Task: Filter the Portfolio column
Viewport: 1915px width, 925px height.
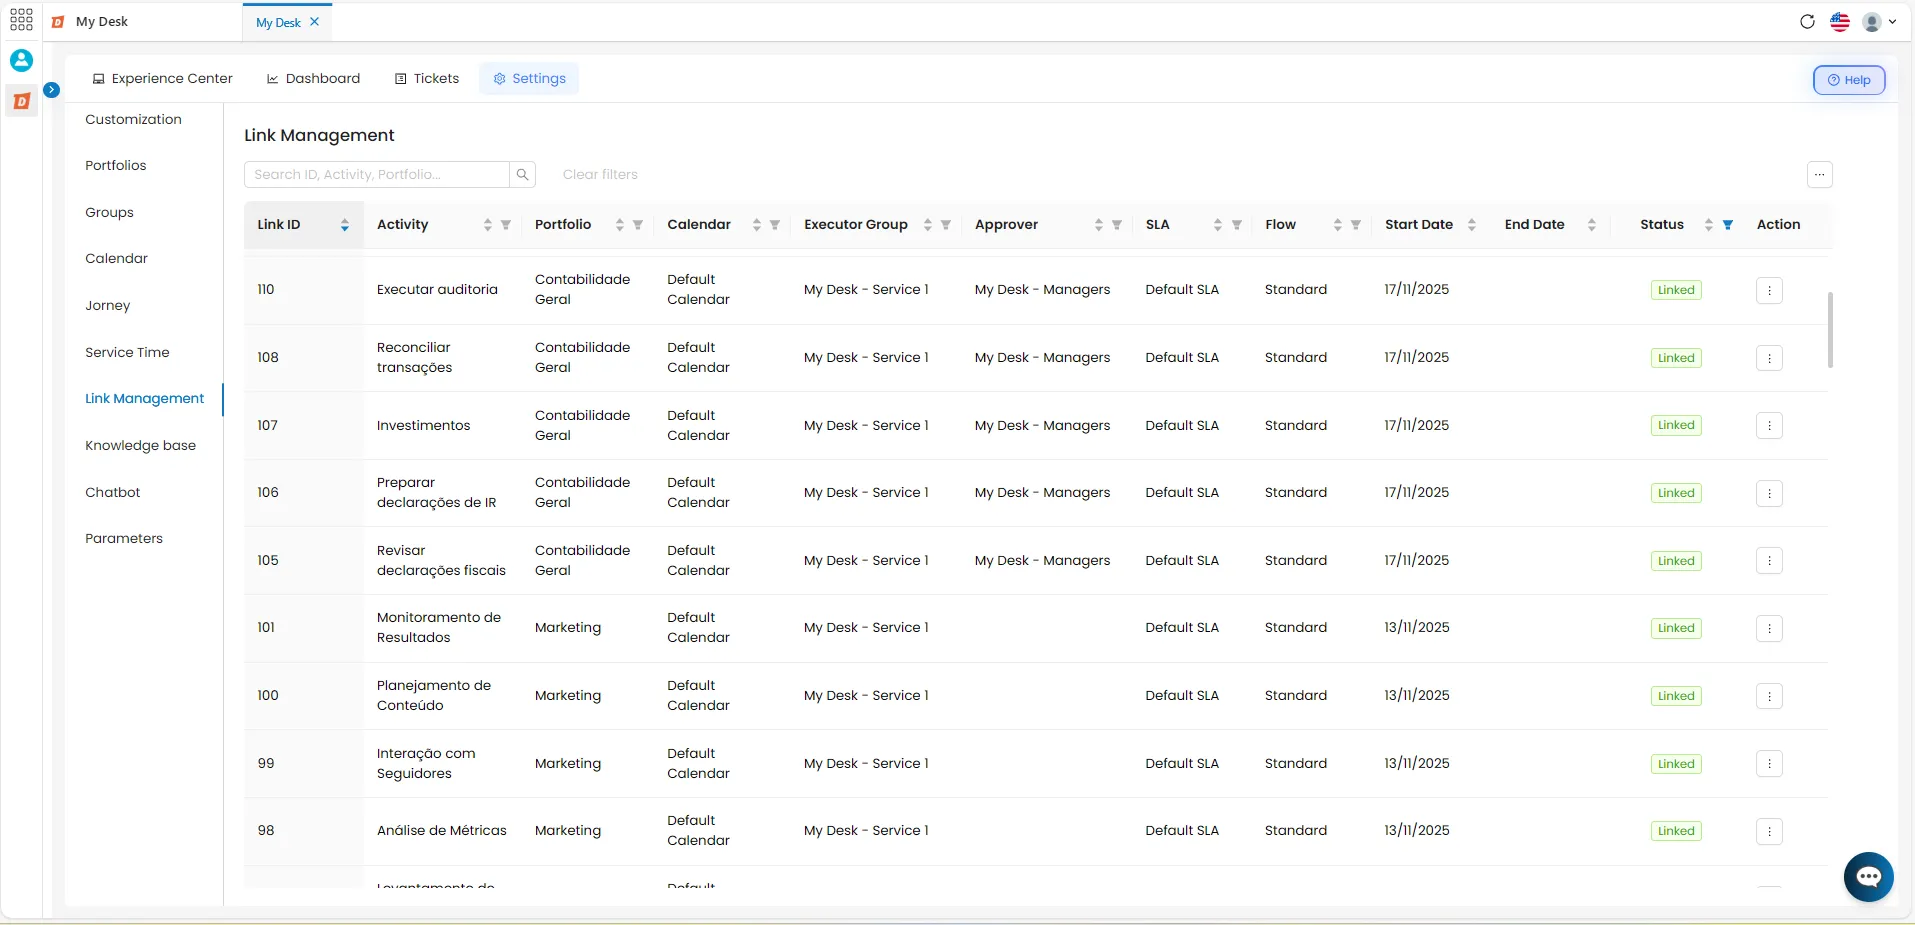Action: tap(638, 225)
